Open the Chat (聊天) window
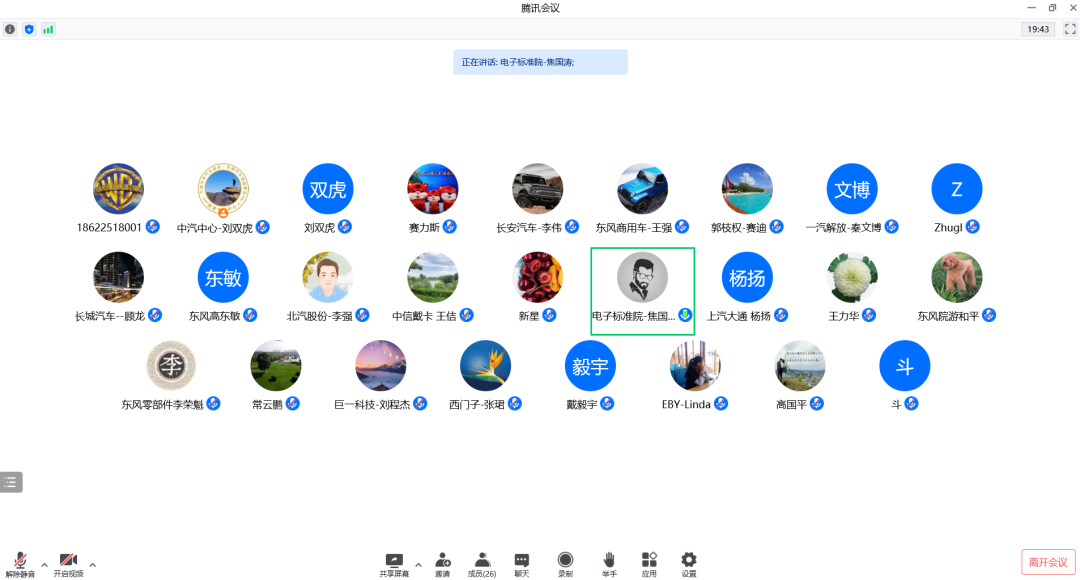The height and width of the screenshot is (580, 1080). [x=521, y=563]
